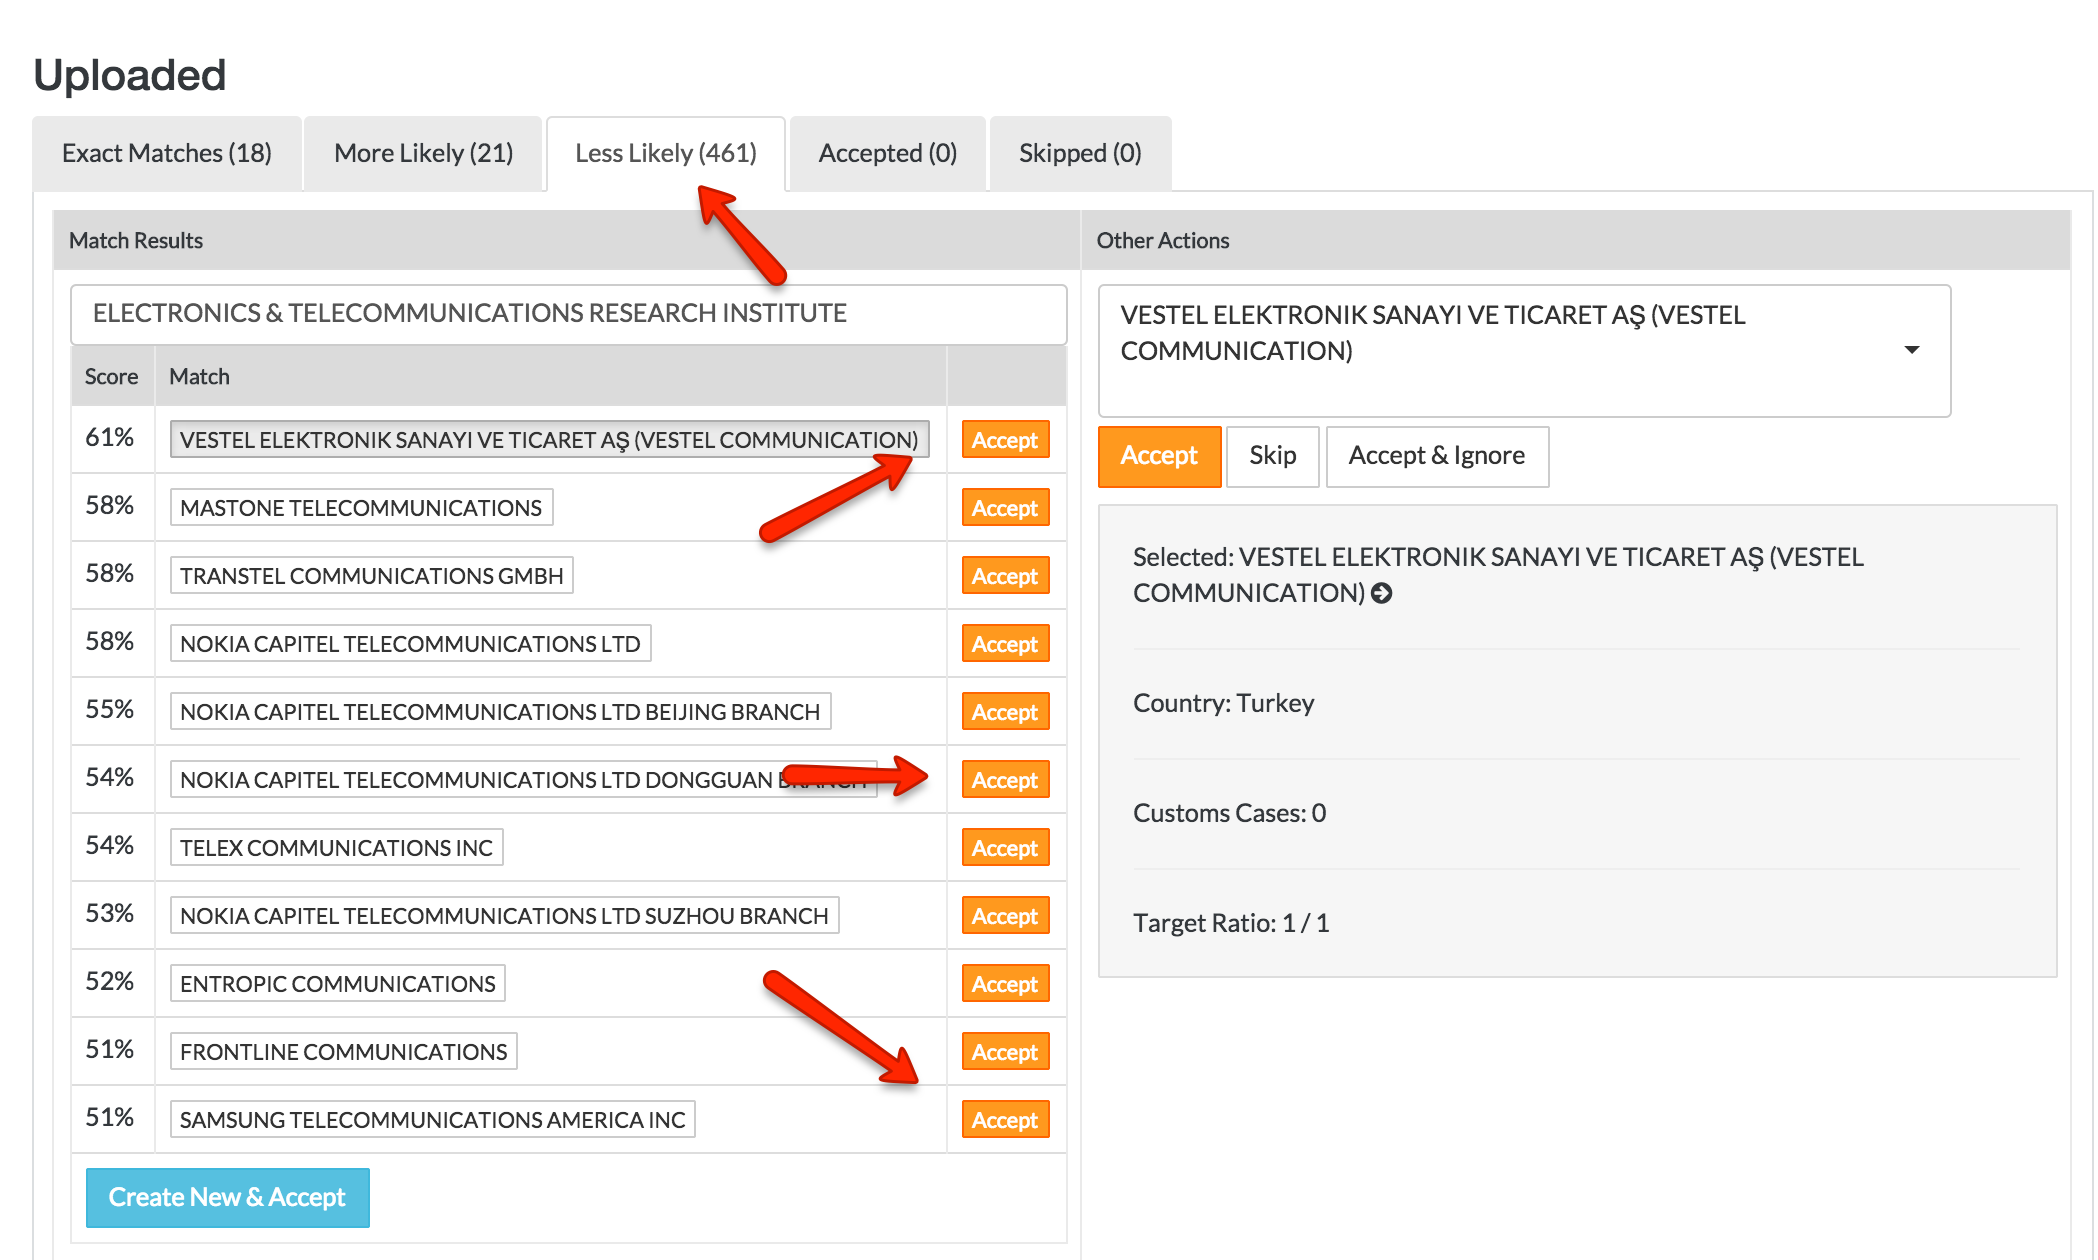Accept MASTONE TELECOMMUNICATIONS match row
Viewport: 2098px width, 1260px height.
[1004, 508]
